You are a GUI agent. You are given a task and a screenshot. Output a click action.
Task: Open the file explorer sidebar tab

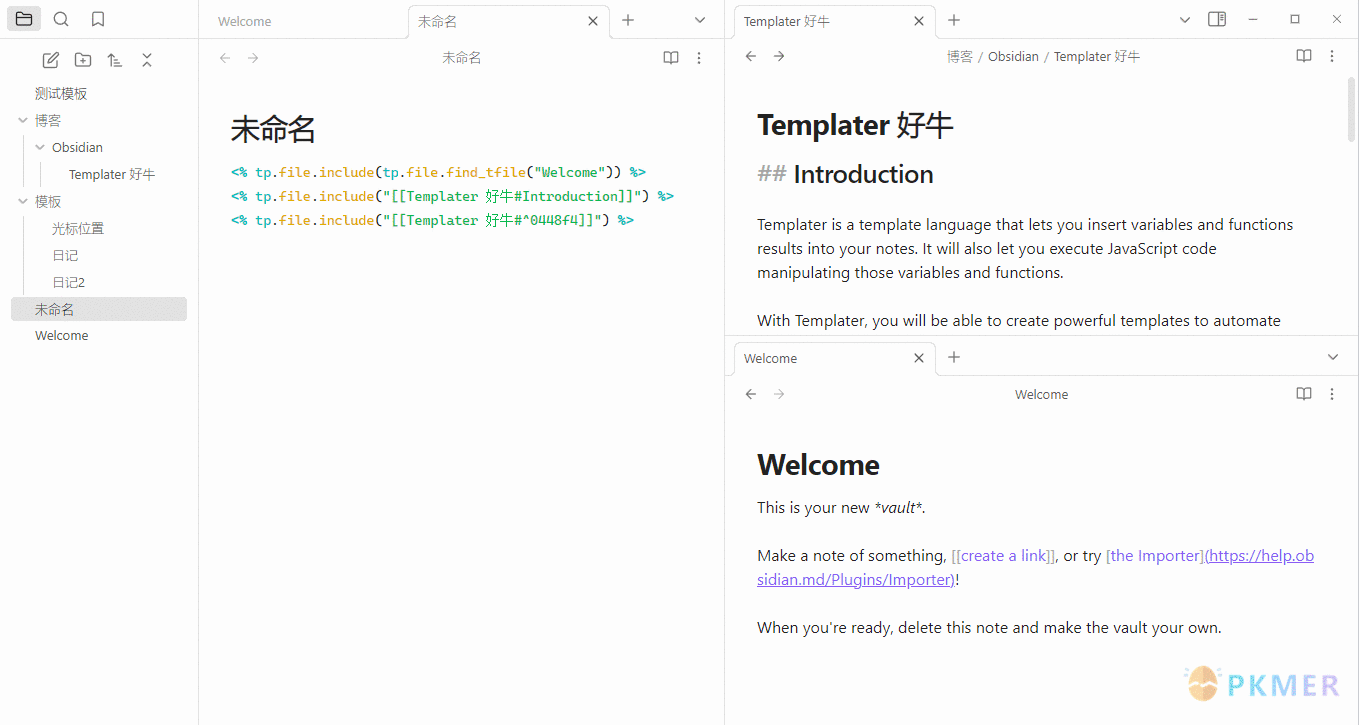click(x=24, y=19)
